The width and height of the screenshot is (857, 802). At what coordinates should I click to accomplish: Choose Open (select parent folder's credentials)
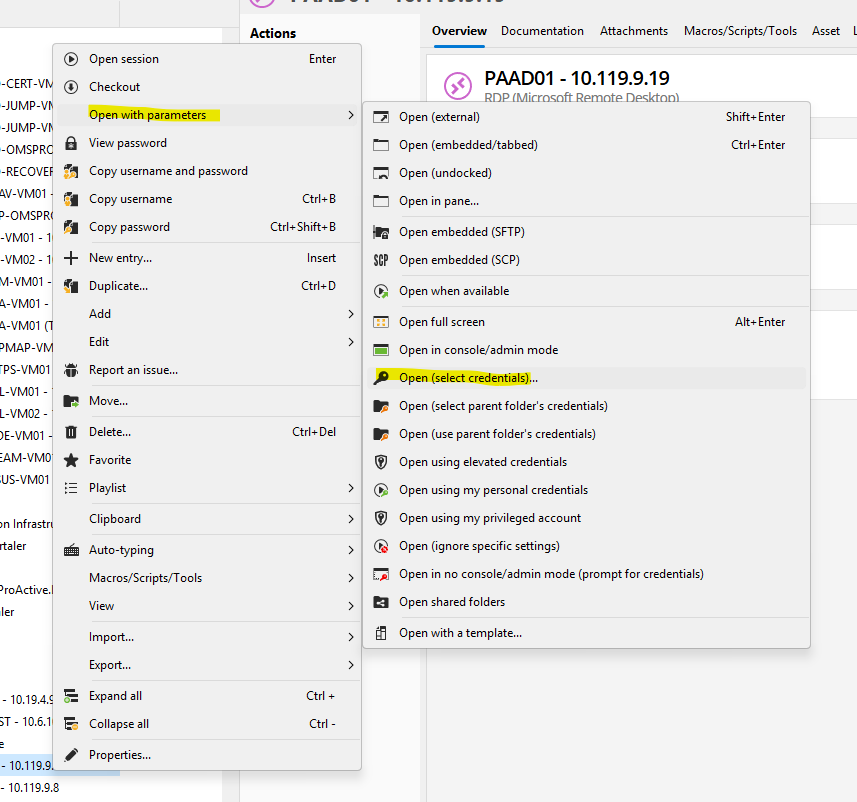(x=586, y=406)
